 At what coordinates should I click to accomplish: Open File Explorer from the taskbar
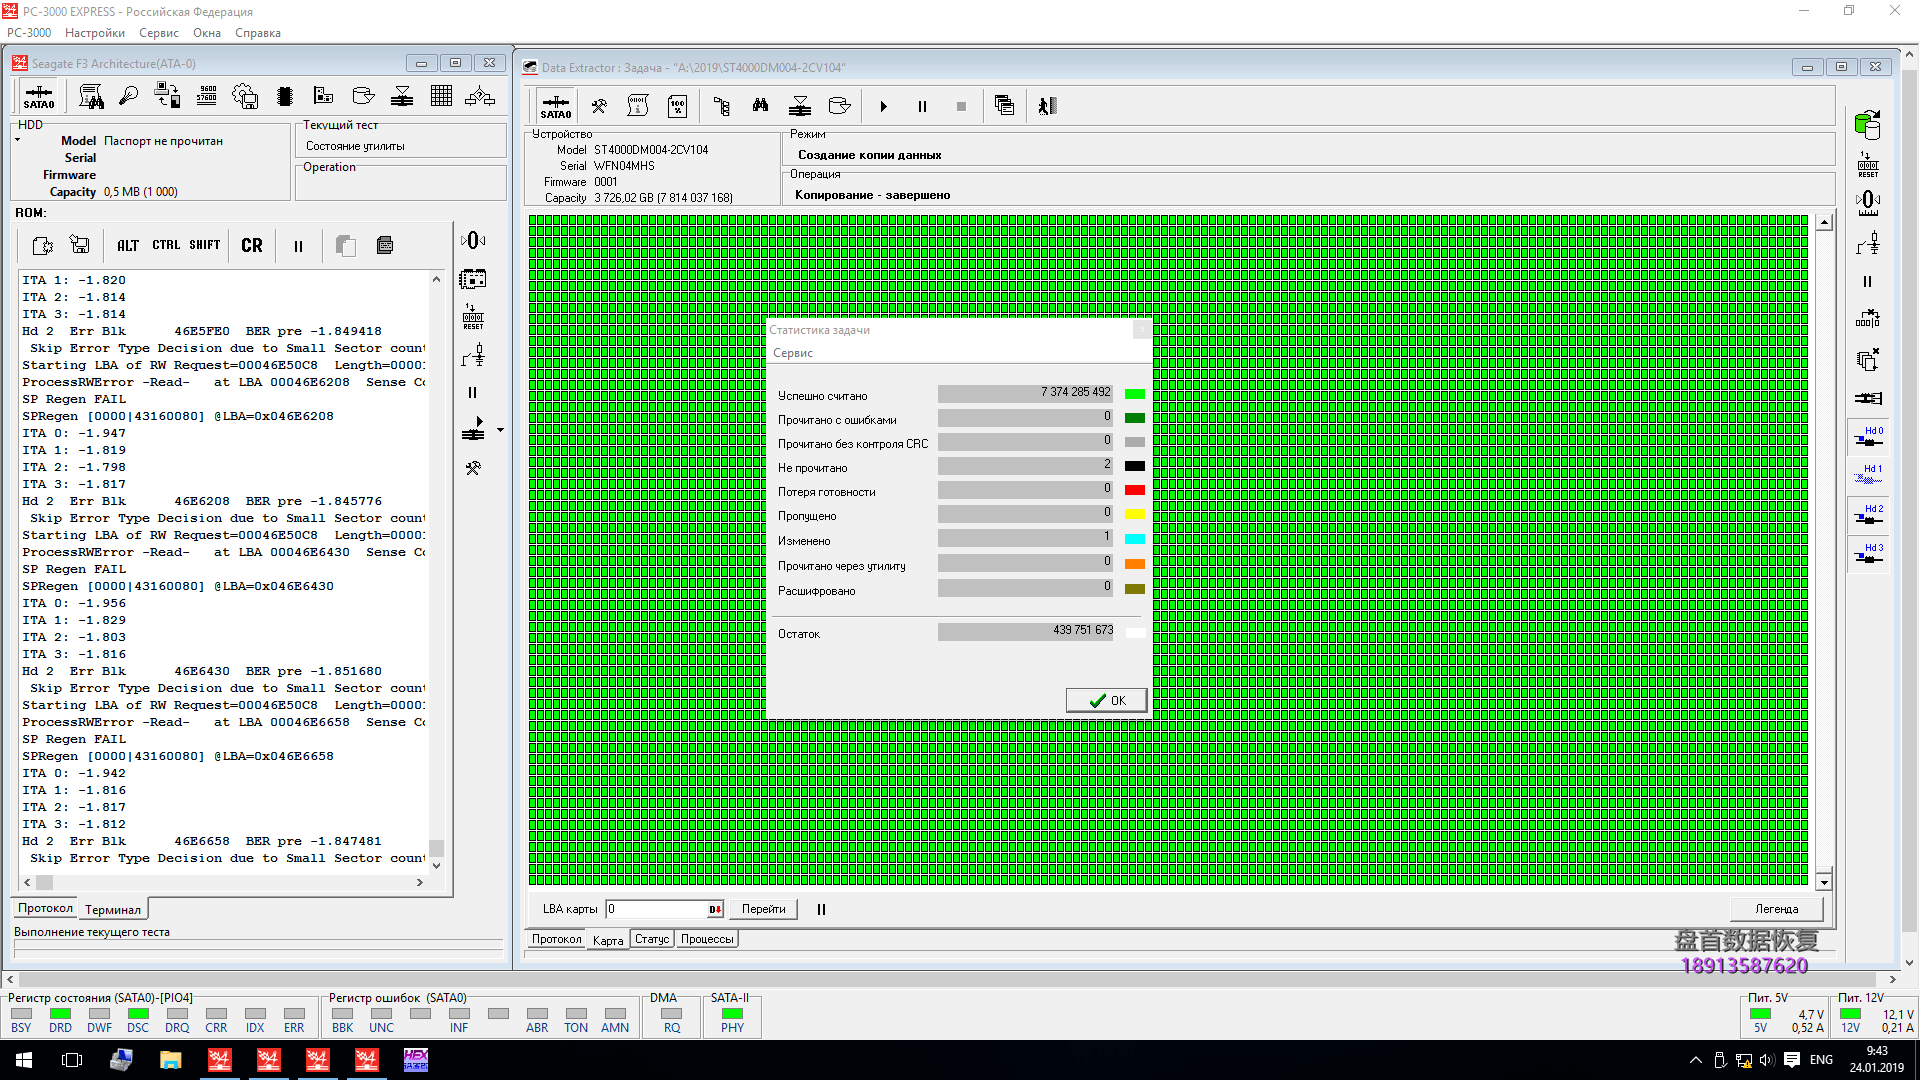pos(170,1060)
